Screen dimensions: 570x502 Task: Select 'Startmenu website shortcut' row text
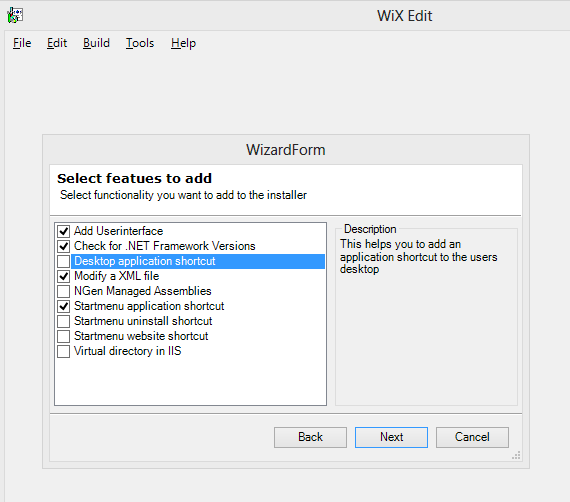141,336
